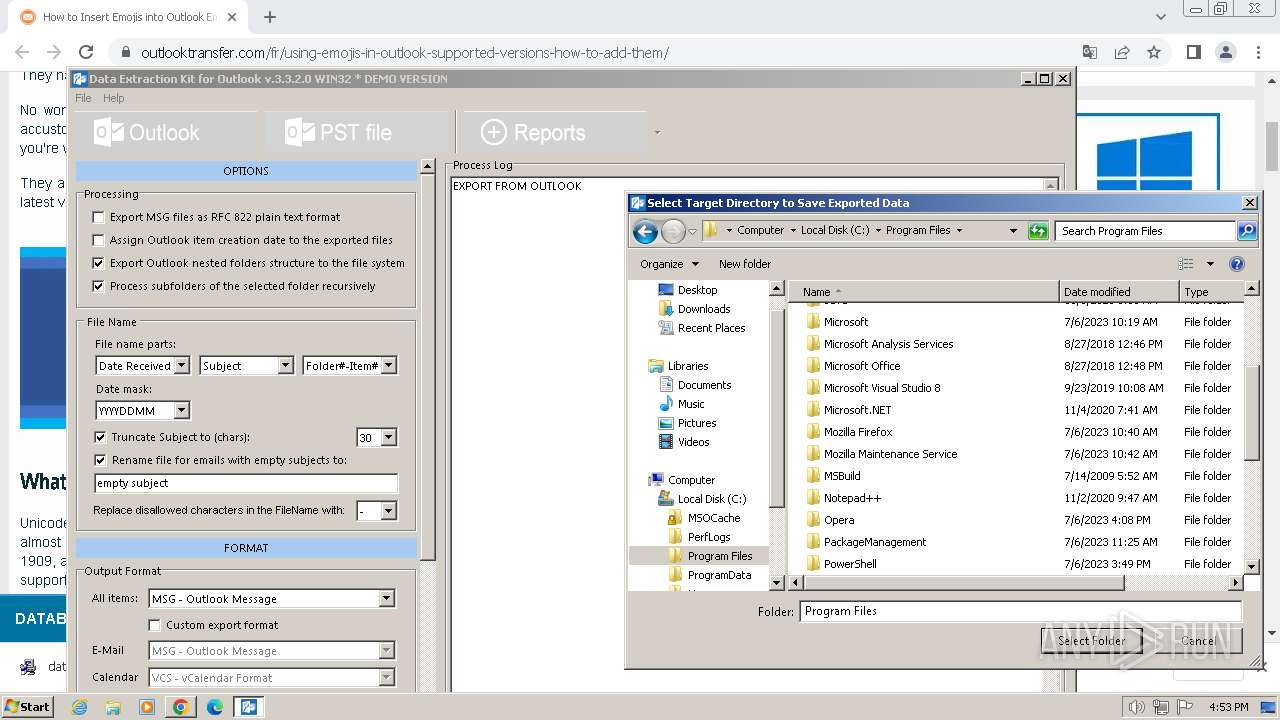Go back using the dialog's back arrow

(x=645, y=231)
